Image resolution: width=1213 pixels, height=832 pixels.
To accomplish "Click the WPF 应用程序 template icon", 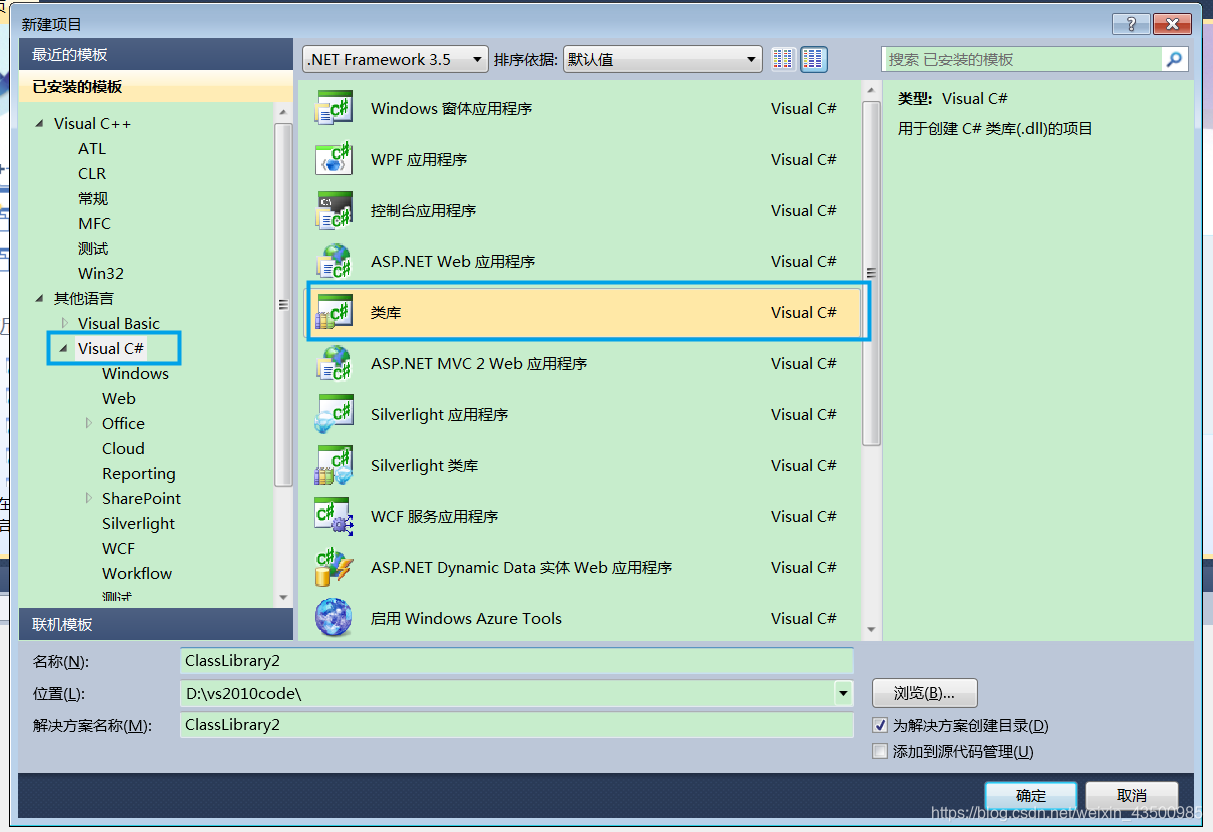I will (x=334, y=159).
